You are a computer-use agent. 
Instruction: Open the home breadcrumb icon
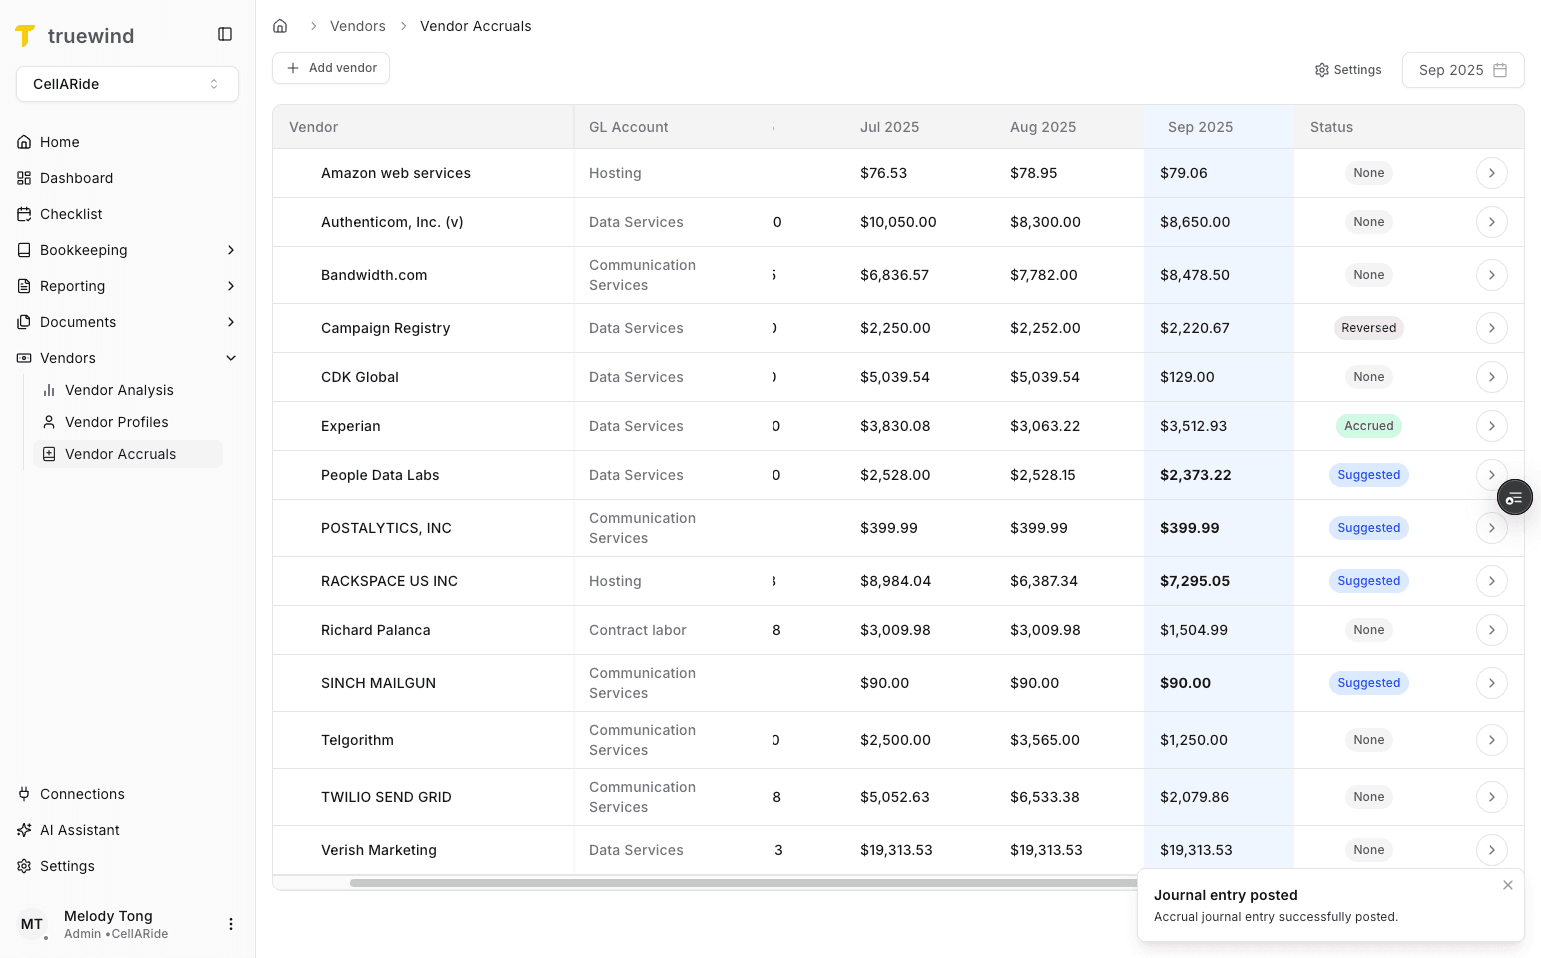pos(280,26)
